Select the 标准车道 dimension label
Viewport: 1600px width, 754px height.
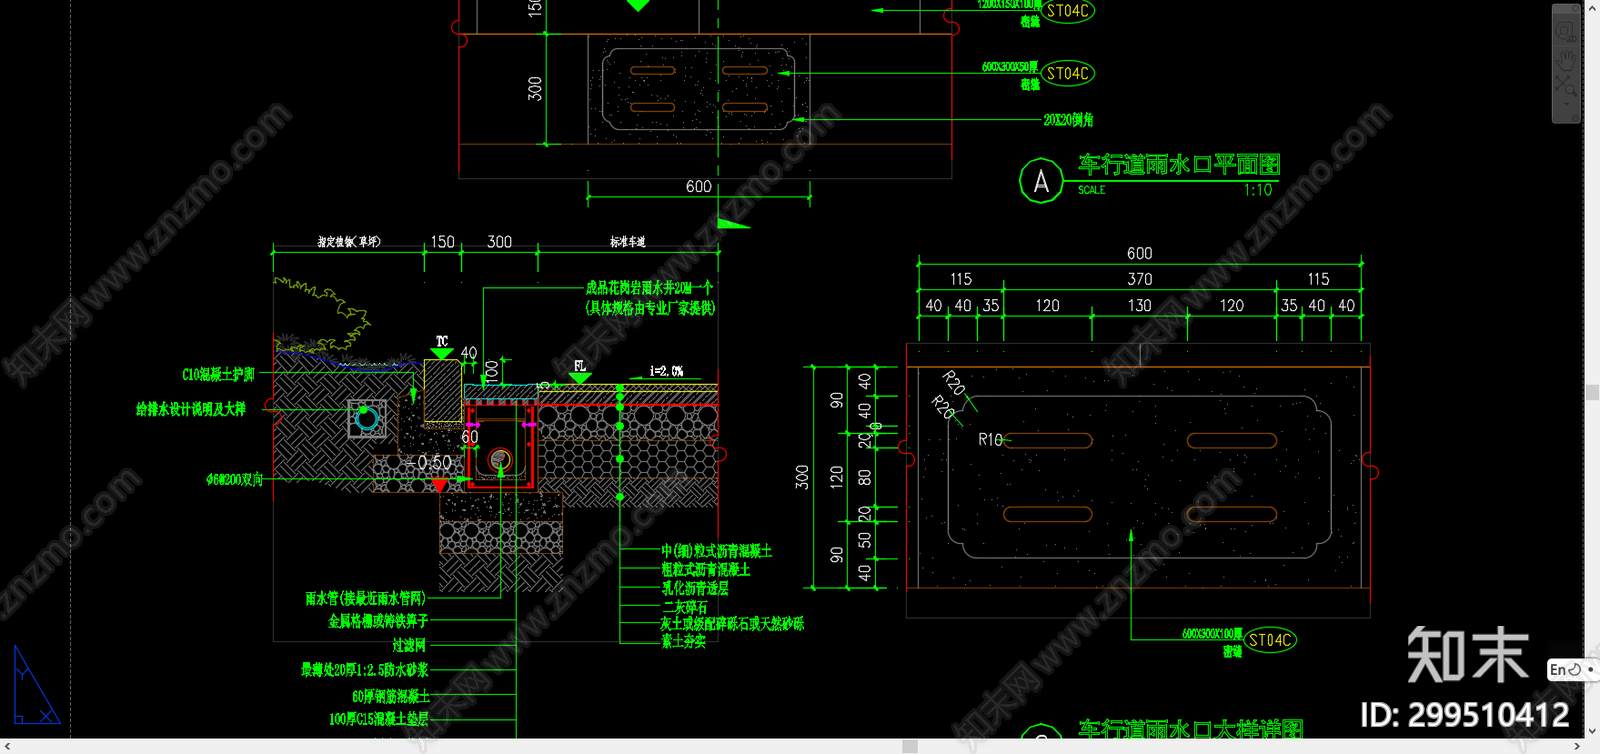(x=628, y=242)
